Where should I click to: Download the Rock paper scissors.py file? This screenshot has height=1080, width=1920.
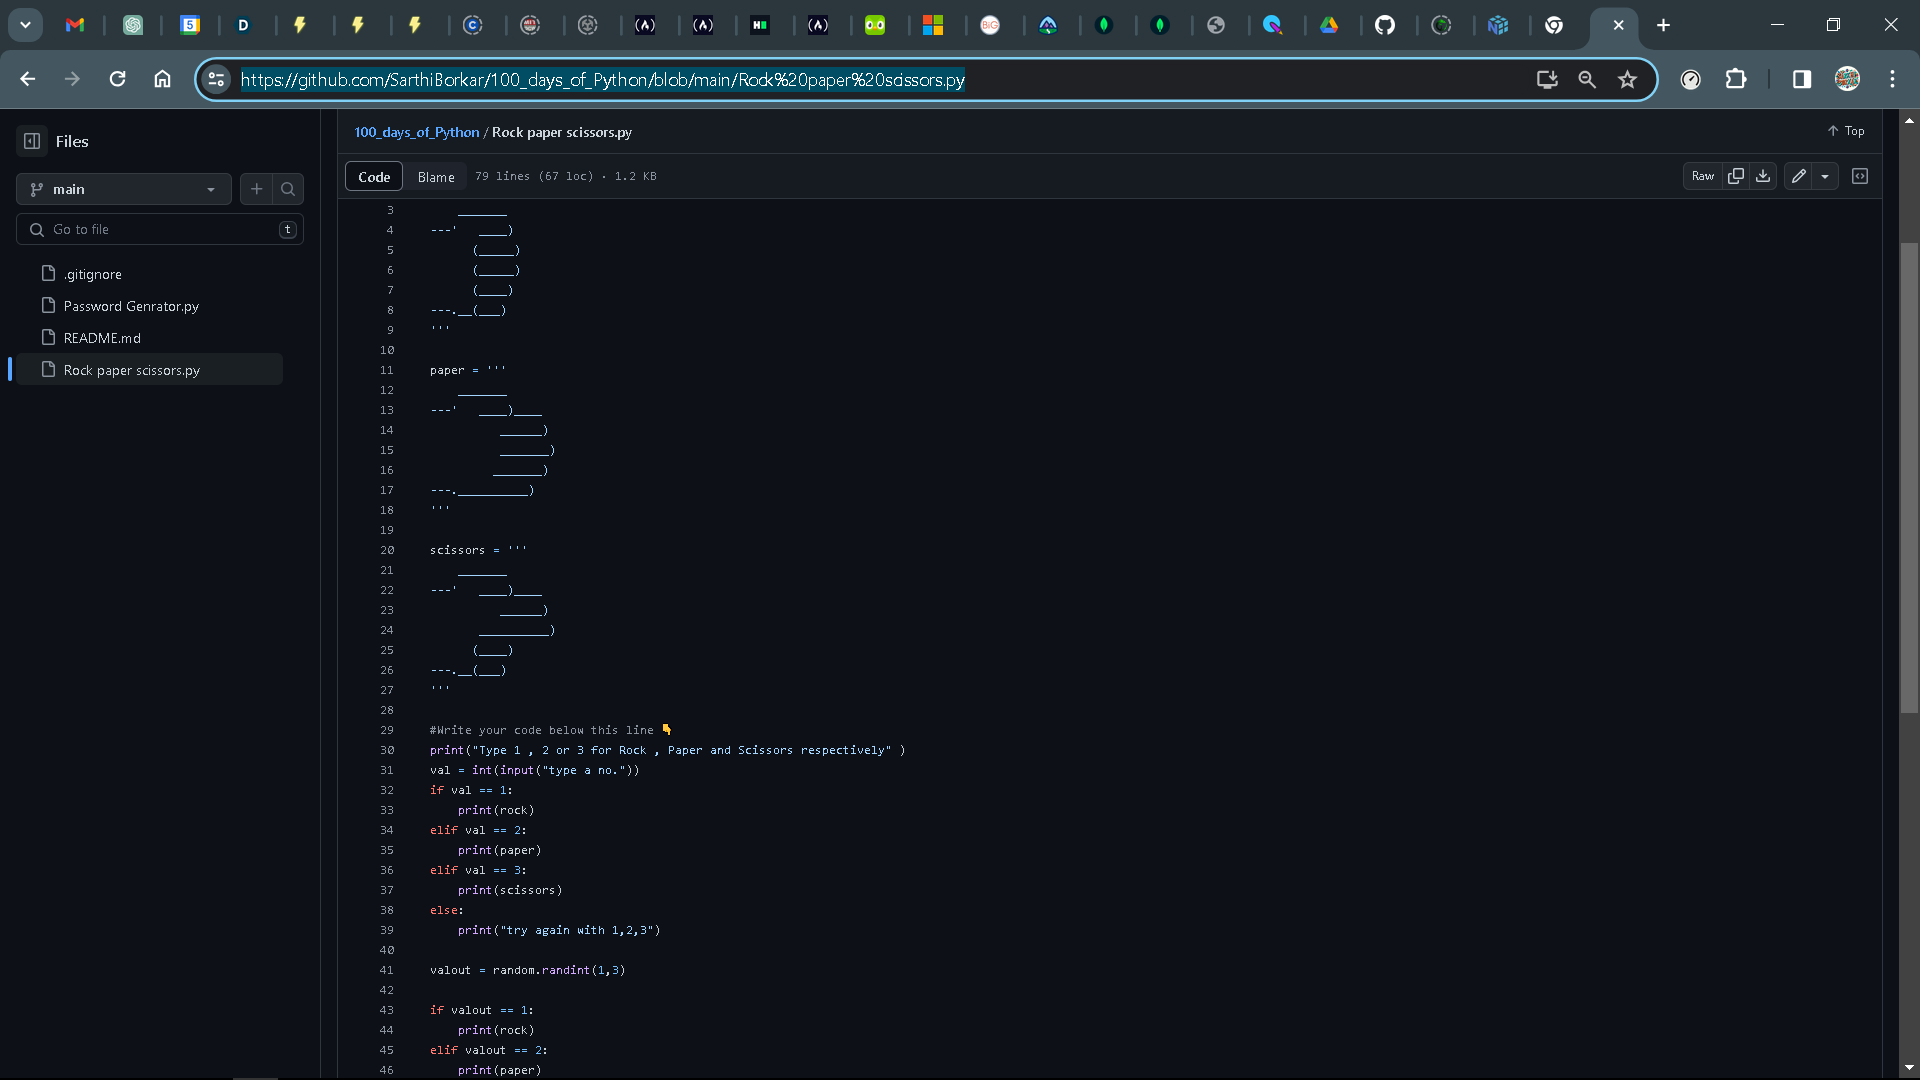(1762, 176)
